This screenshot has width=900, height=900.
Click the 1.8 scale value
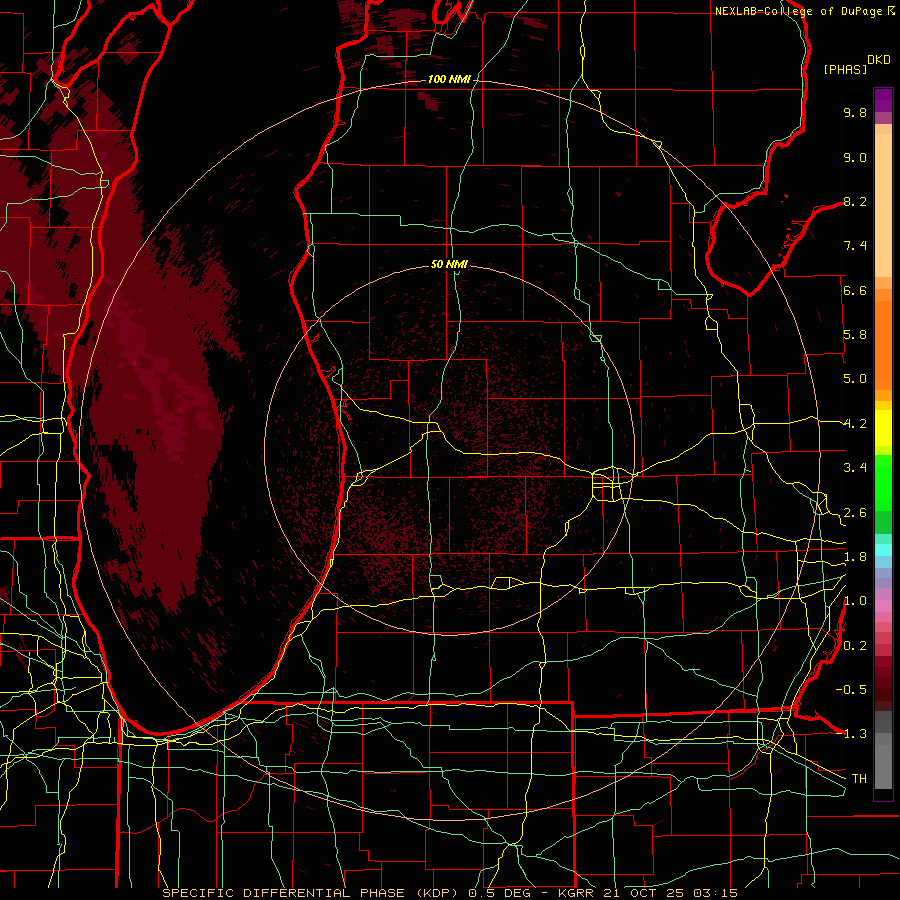point(855,557)
